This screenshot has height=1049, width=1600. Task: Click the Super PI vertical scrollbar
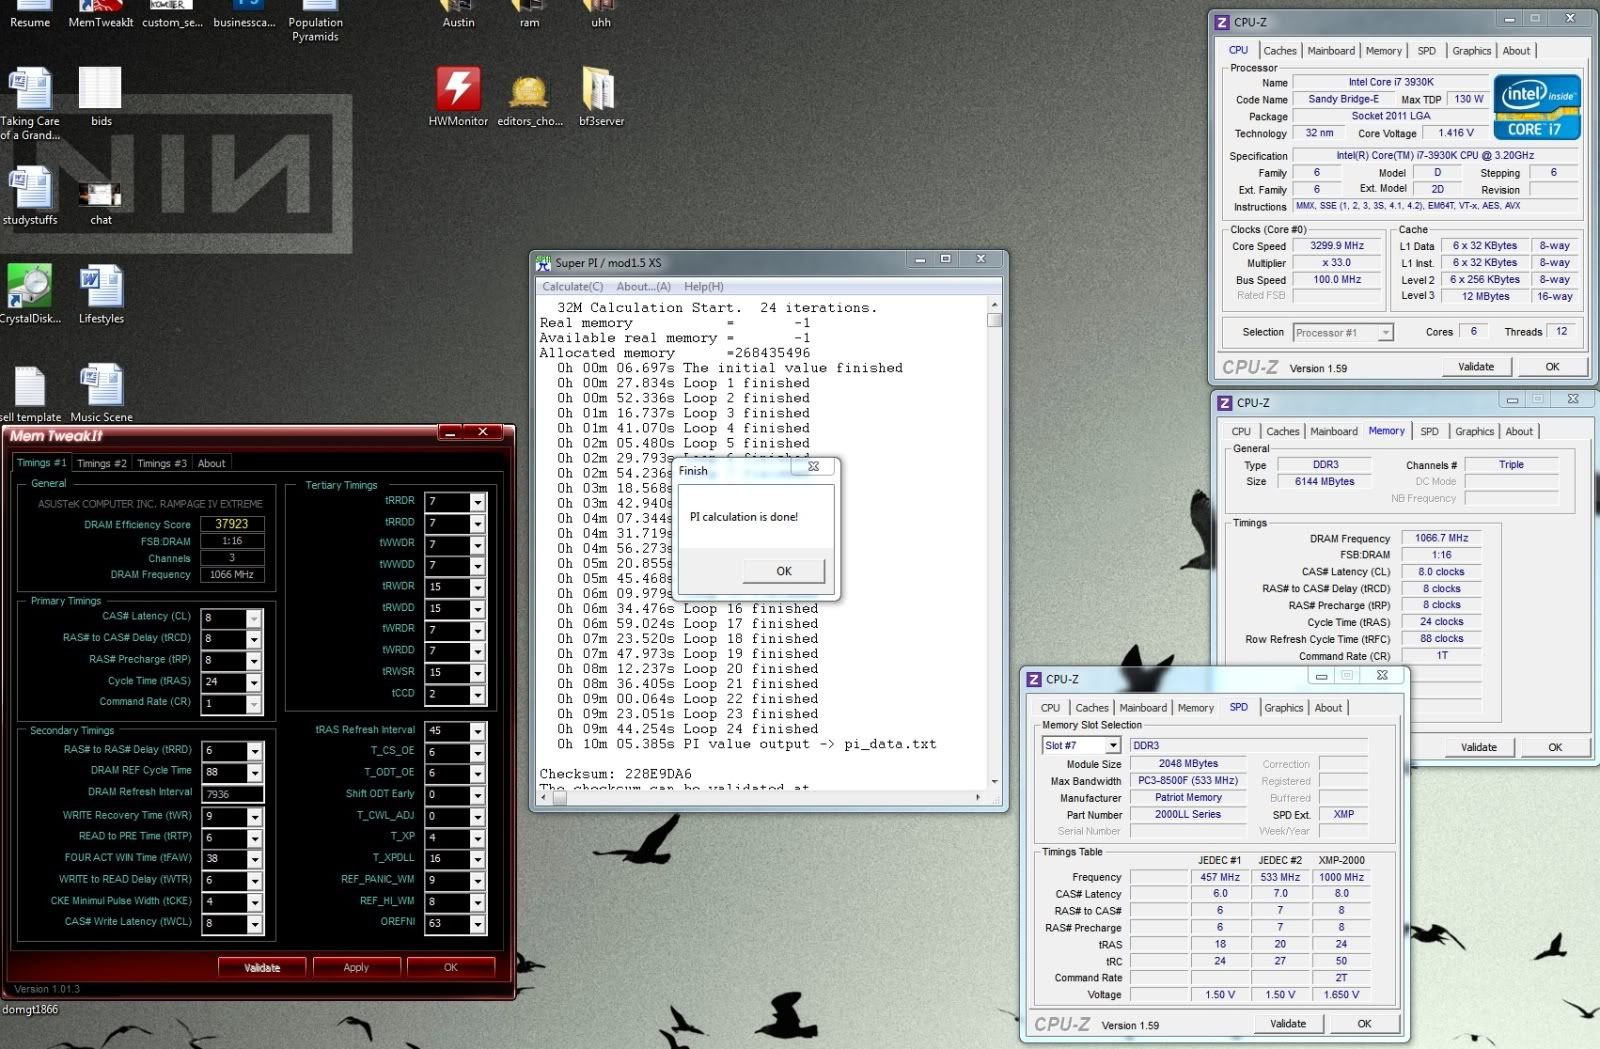[x=994, y=543]
